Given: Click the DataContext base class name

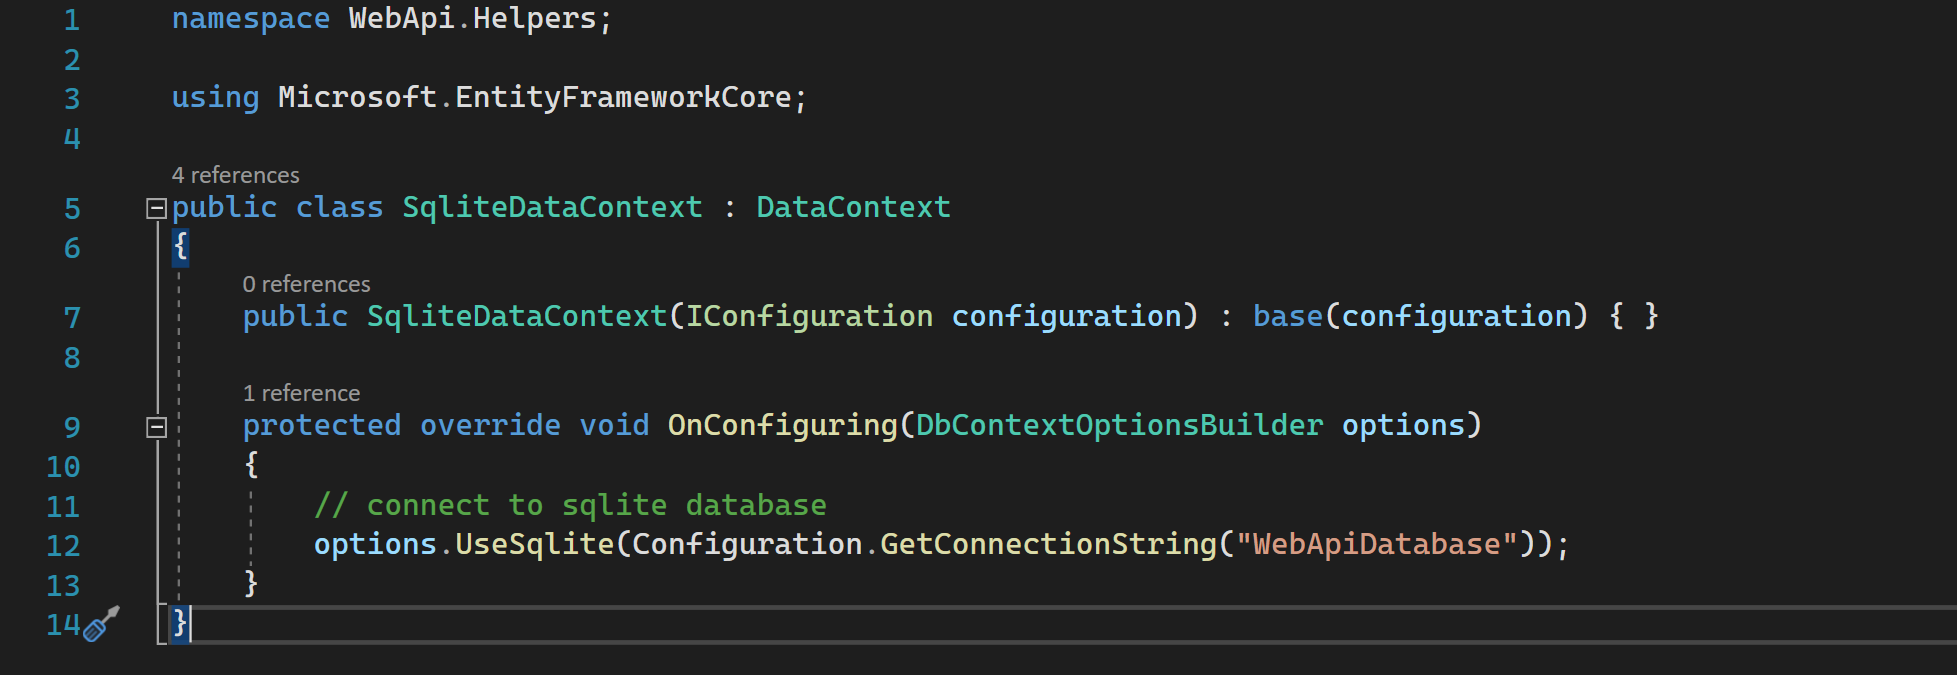Looking at the screenshot, I should (852, 207).
